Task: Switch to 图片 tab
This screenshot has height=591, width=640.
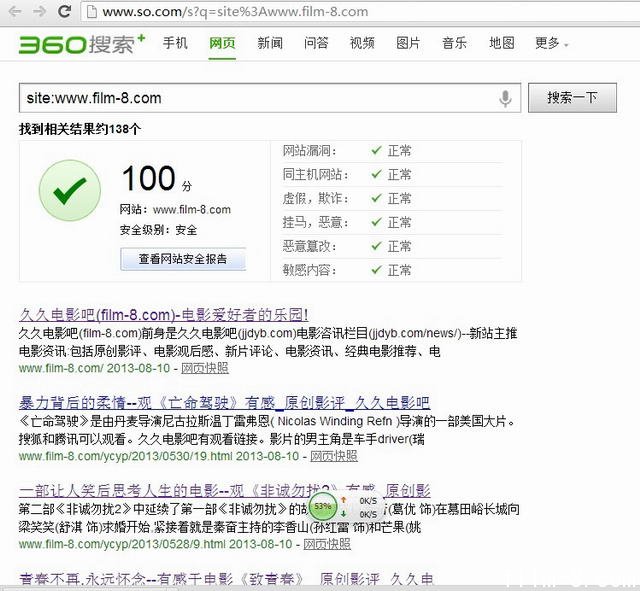Action: (408, 43)
